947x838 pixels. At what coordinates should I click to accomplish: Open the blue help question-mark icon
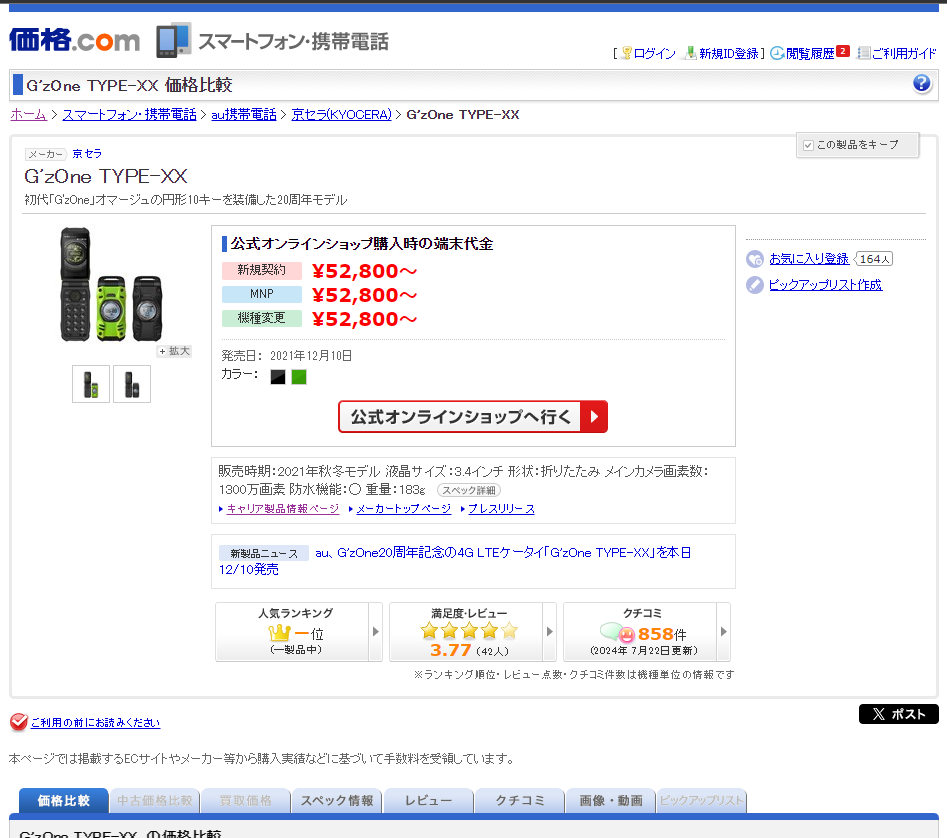(x=922, y=83)
